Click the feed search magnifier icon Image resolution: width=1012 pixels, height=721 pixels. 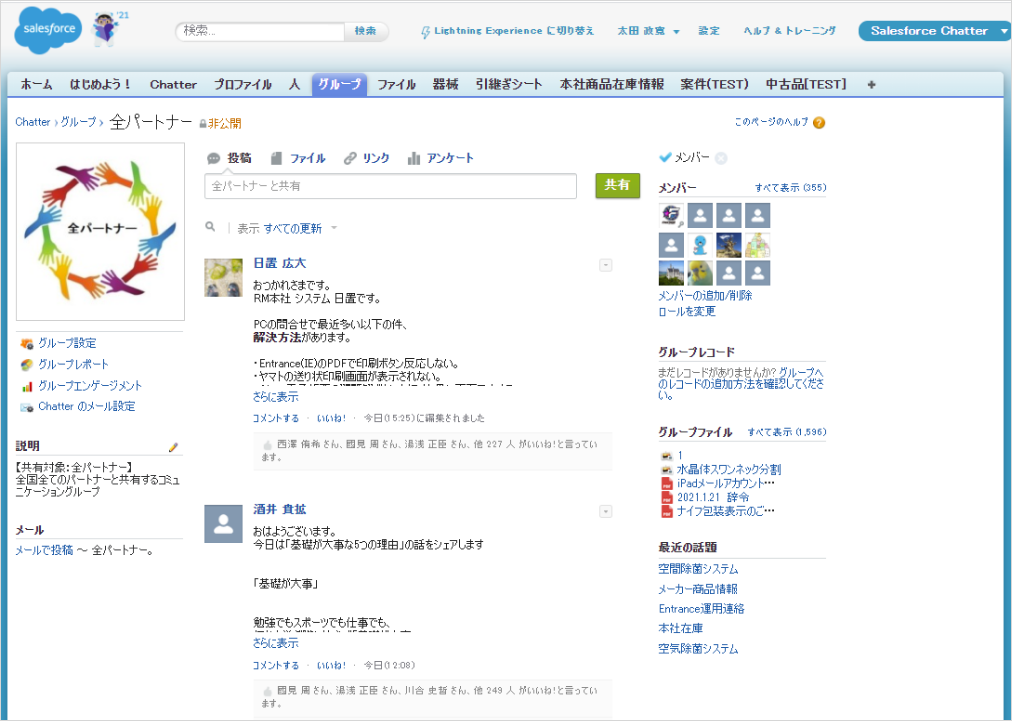pyautogui.click(x=210, y=227)
